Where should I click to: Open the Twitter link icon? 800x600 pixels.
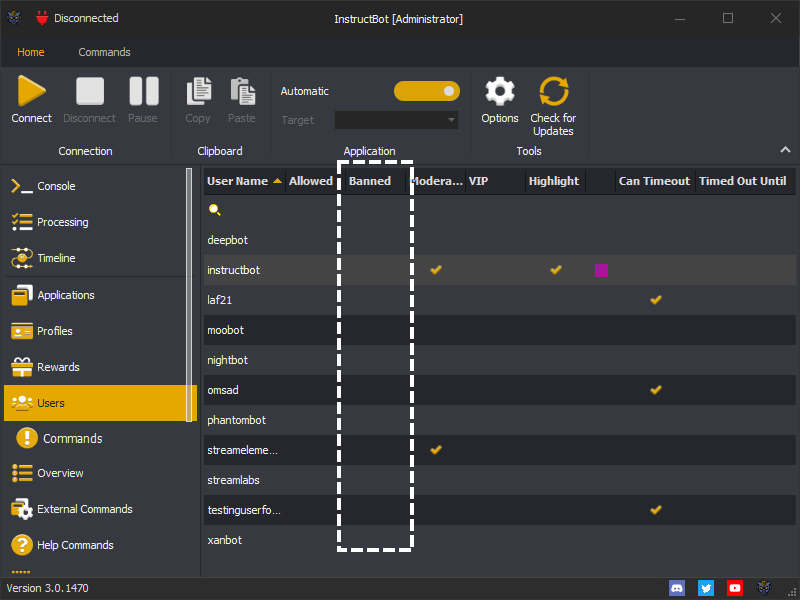706,588
